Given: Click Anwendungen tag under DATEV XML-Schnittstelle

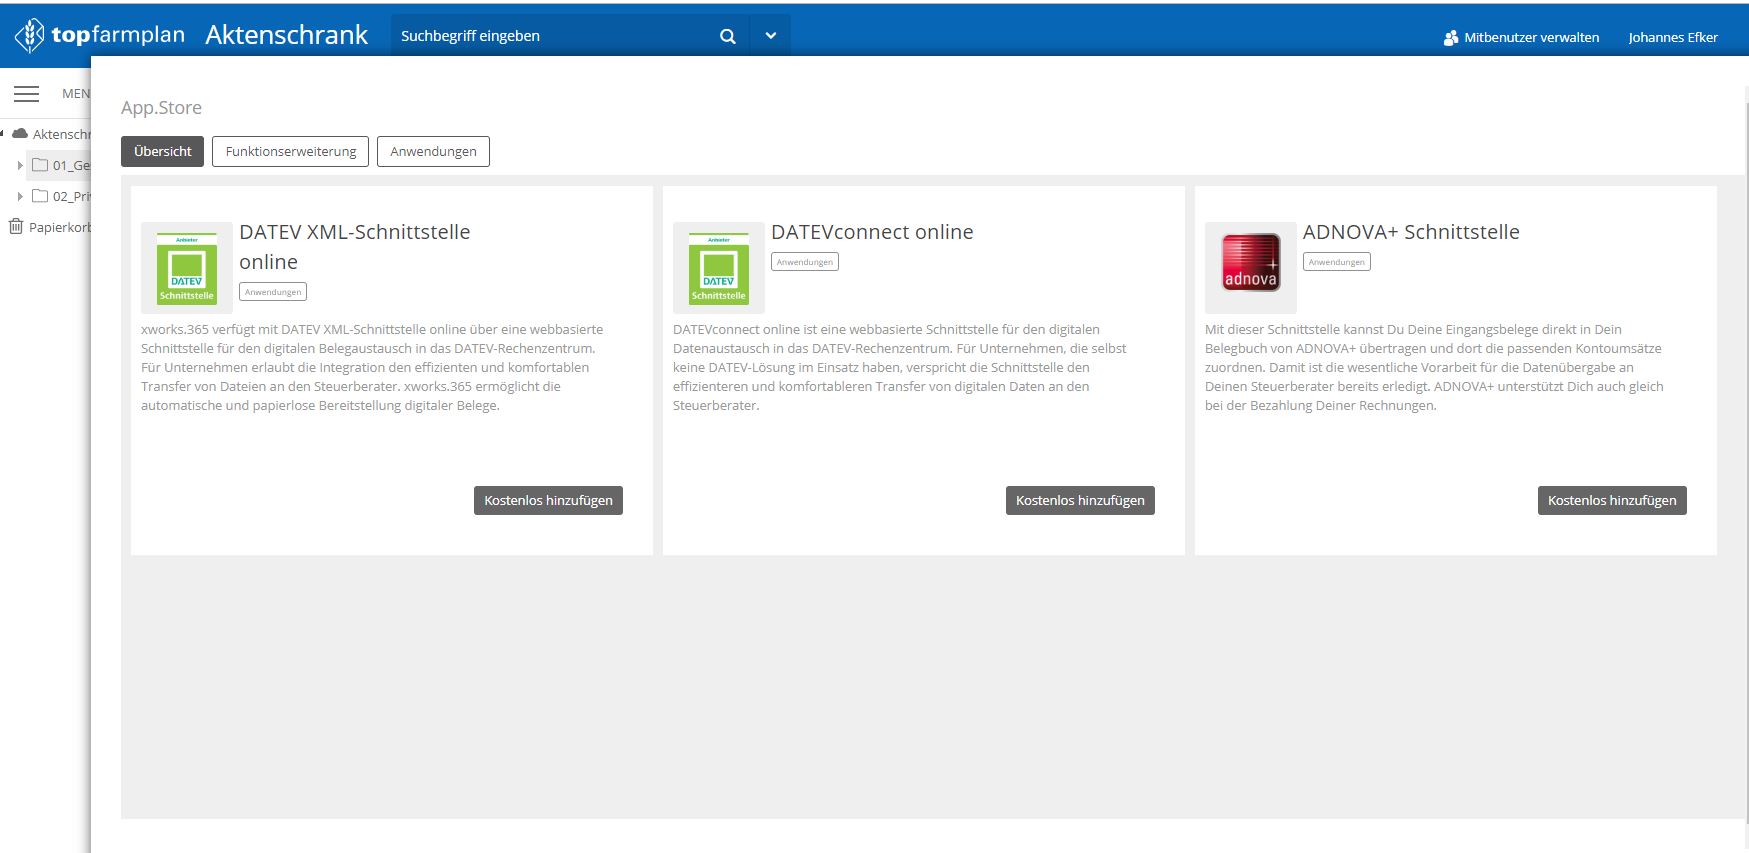Looking at the screenshot, I should tap(273, 292).
